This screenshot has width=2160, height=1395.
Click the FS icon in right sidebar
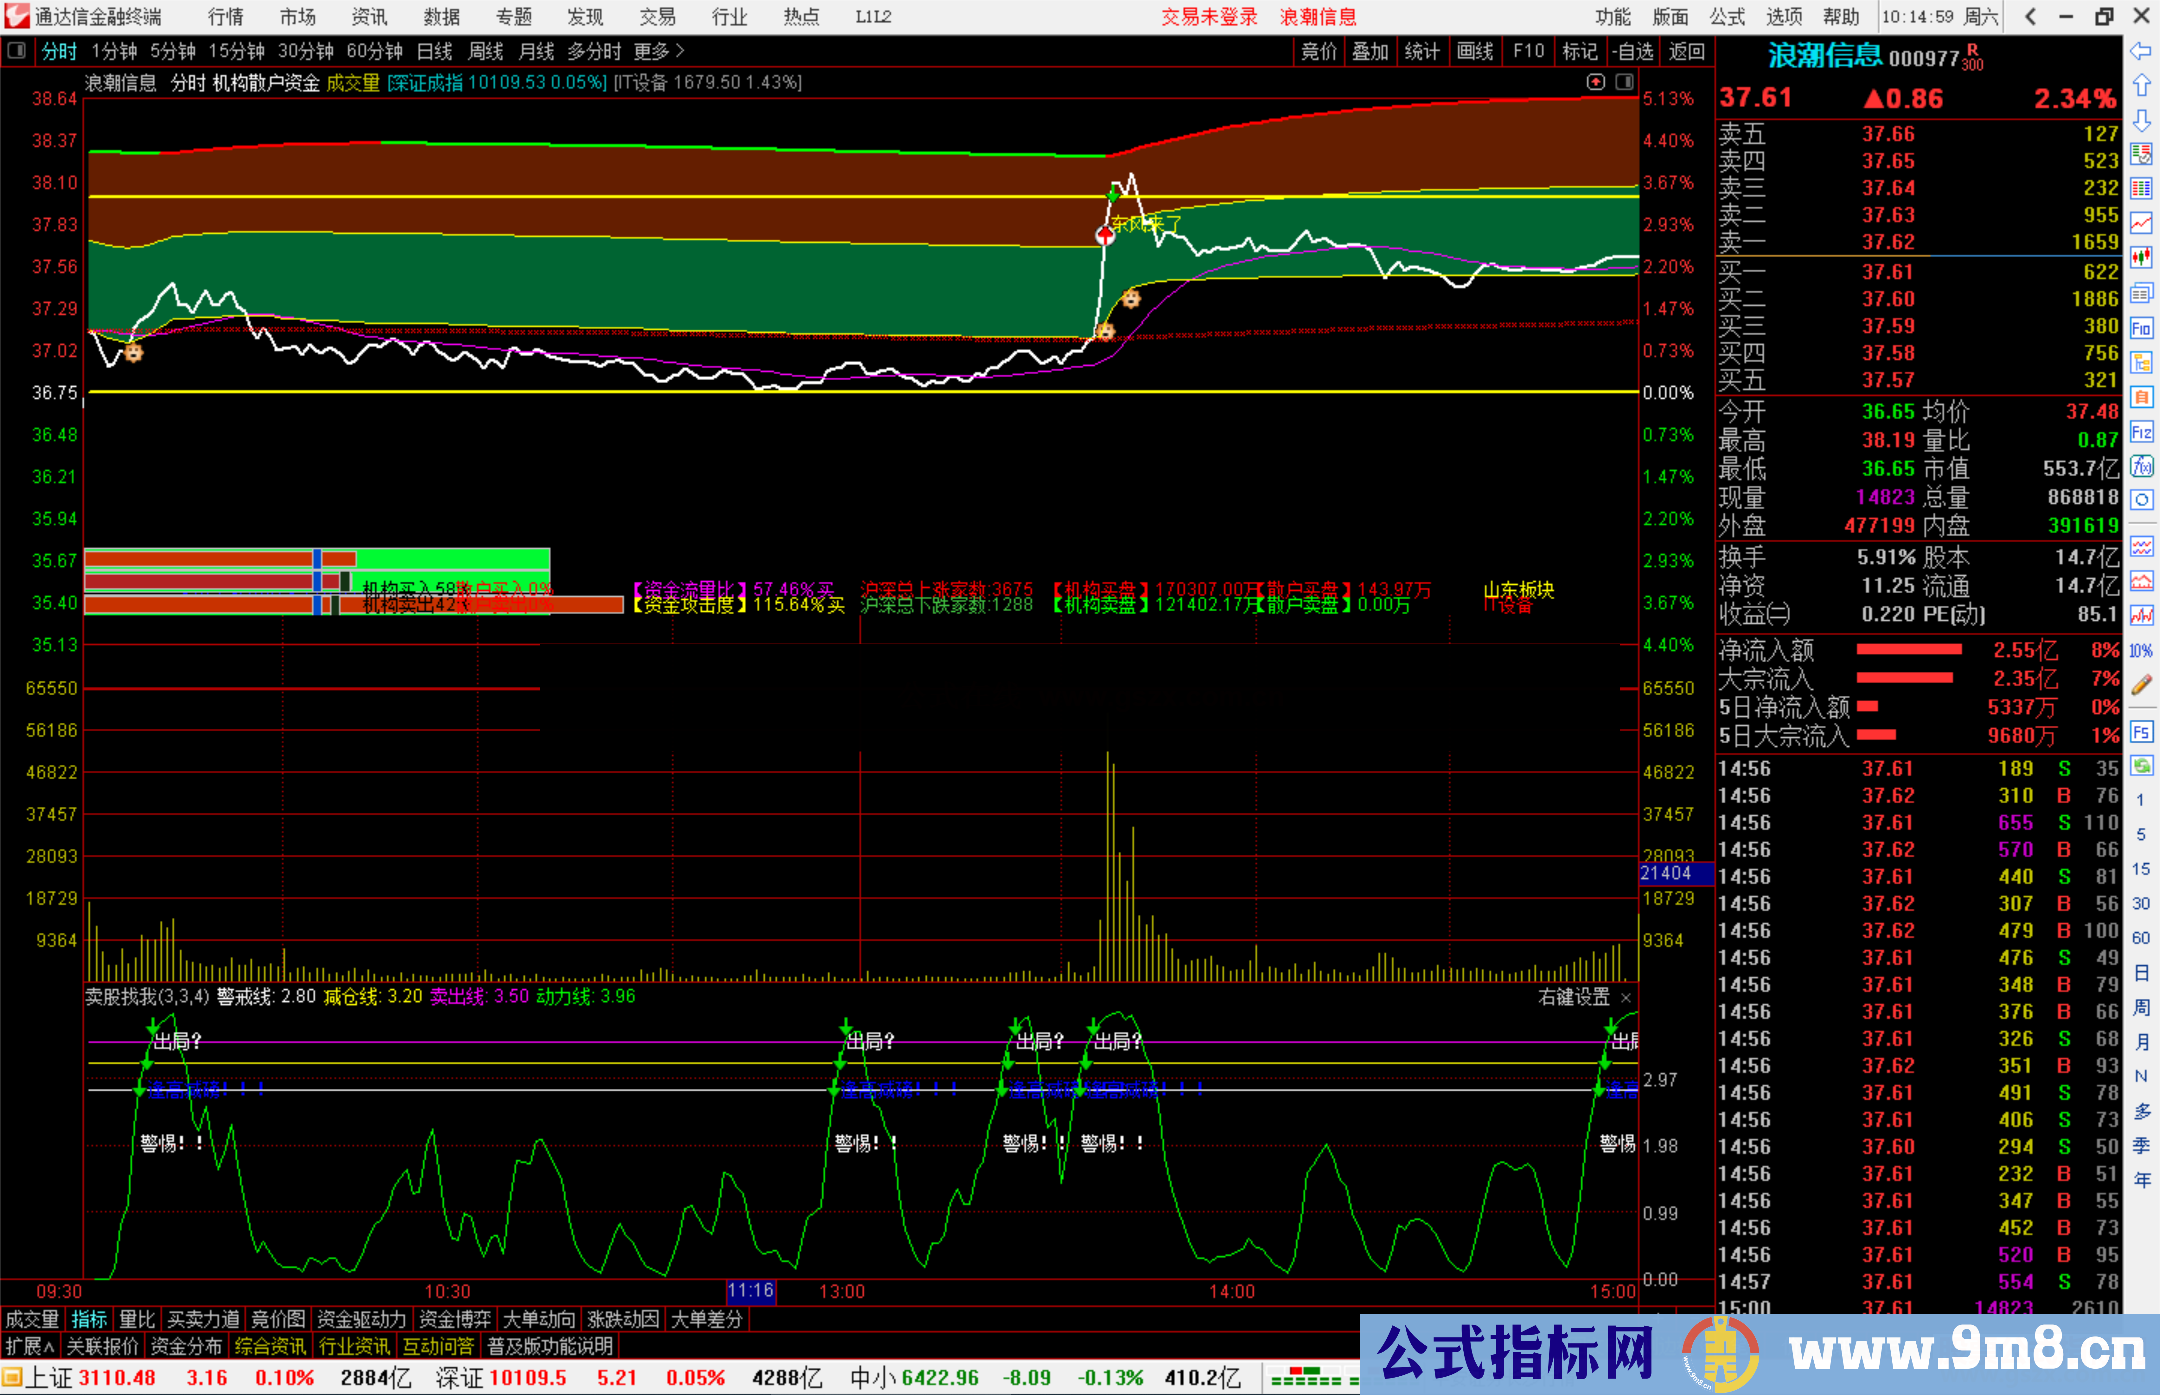[x=2141, y=732]
